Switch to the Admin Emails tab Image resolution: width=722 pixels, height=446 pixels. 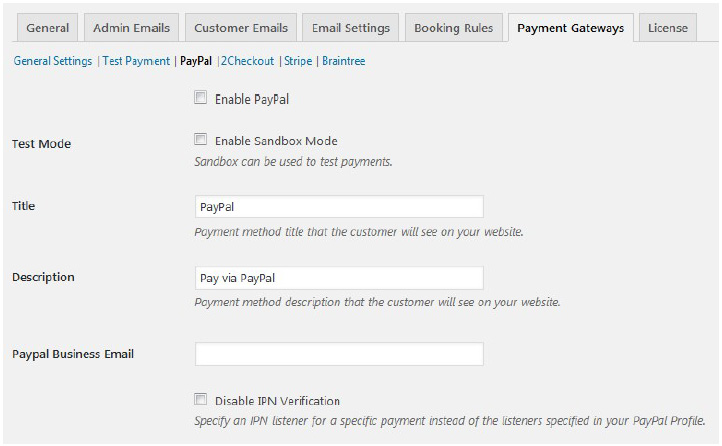click(131, 28)
